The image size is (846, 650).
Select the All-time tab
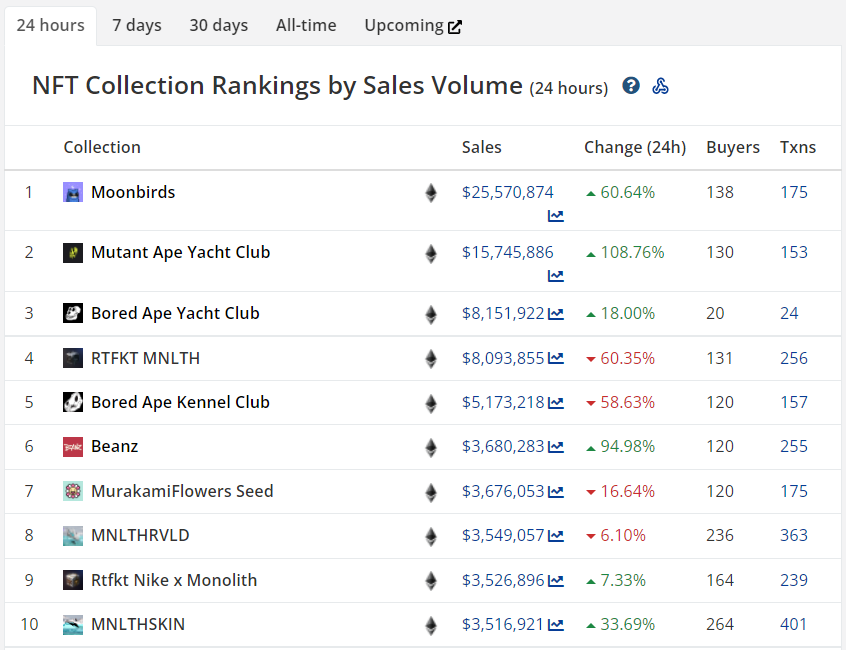(306, 25)
